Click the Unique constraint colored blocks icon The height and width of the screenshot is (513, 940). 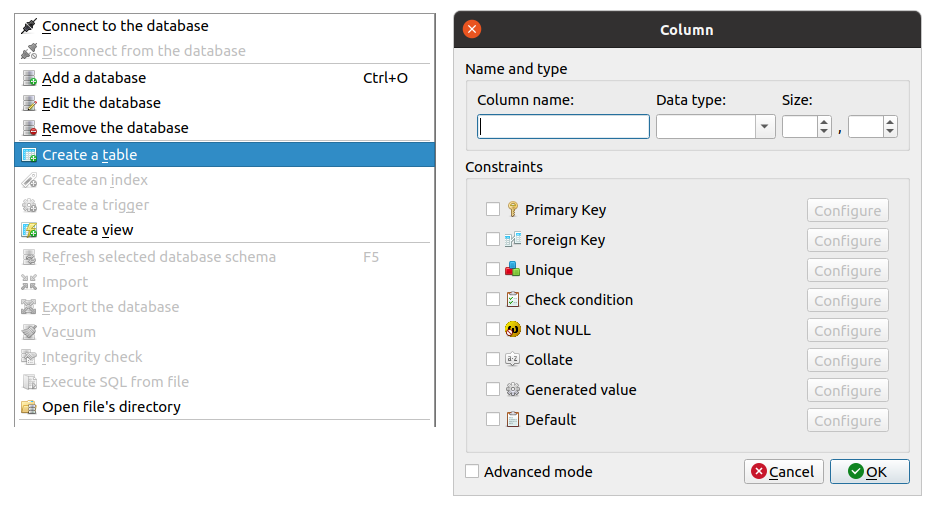(x=513, y=269)
